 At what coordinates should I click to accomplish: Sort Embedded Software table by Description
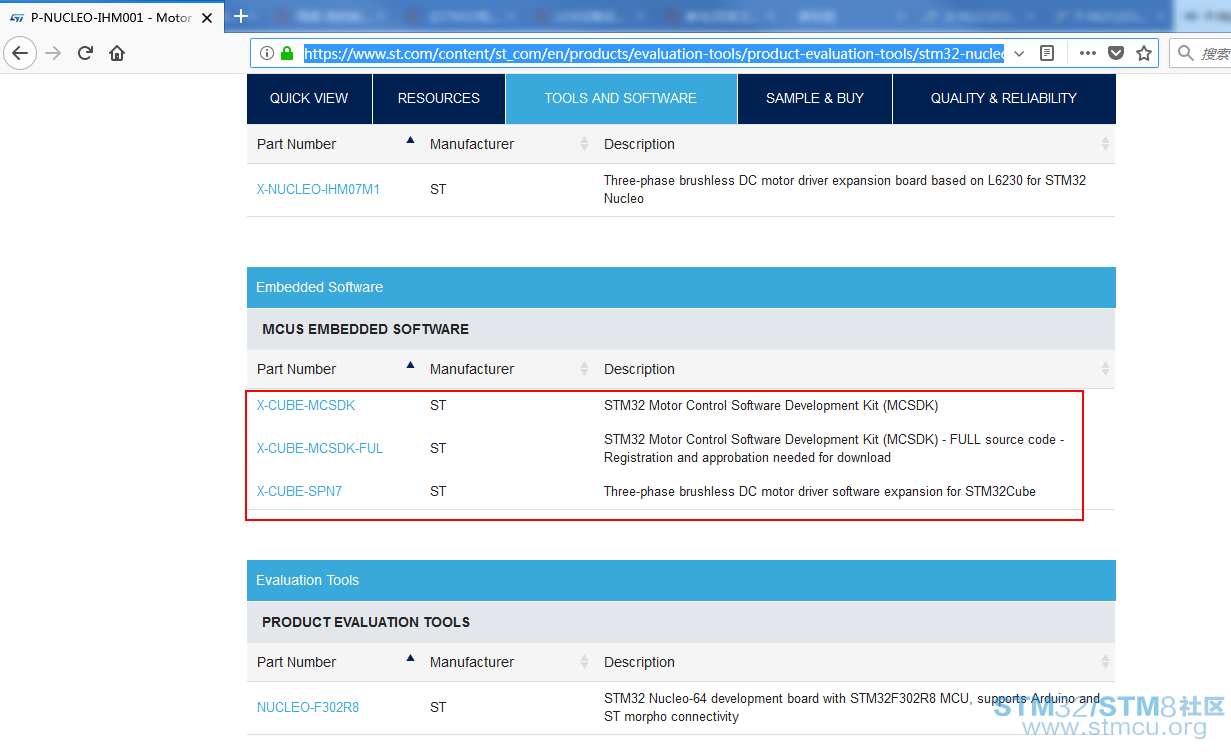click(x=1105, y=369)
